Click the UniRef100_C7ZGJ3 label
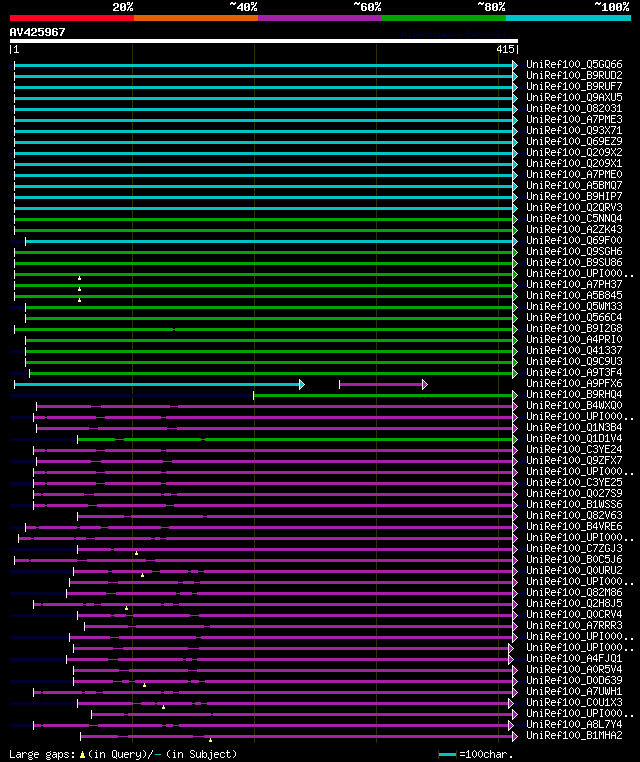Screen dimensions: 640x762 coord(574,548)
